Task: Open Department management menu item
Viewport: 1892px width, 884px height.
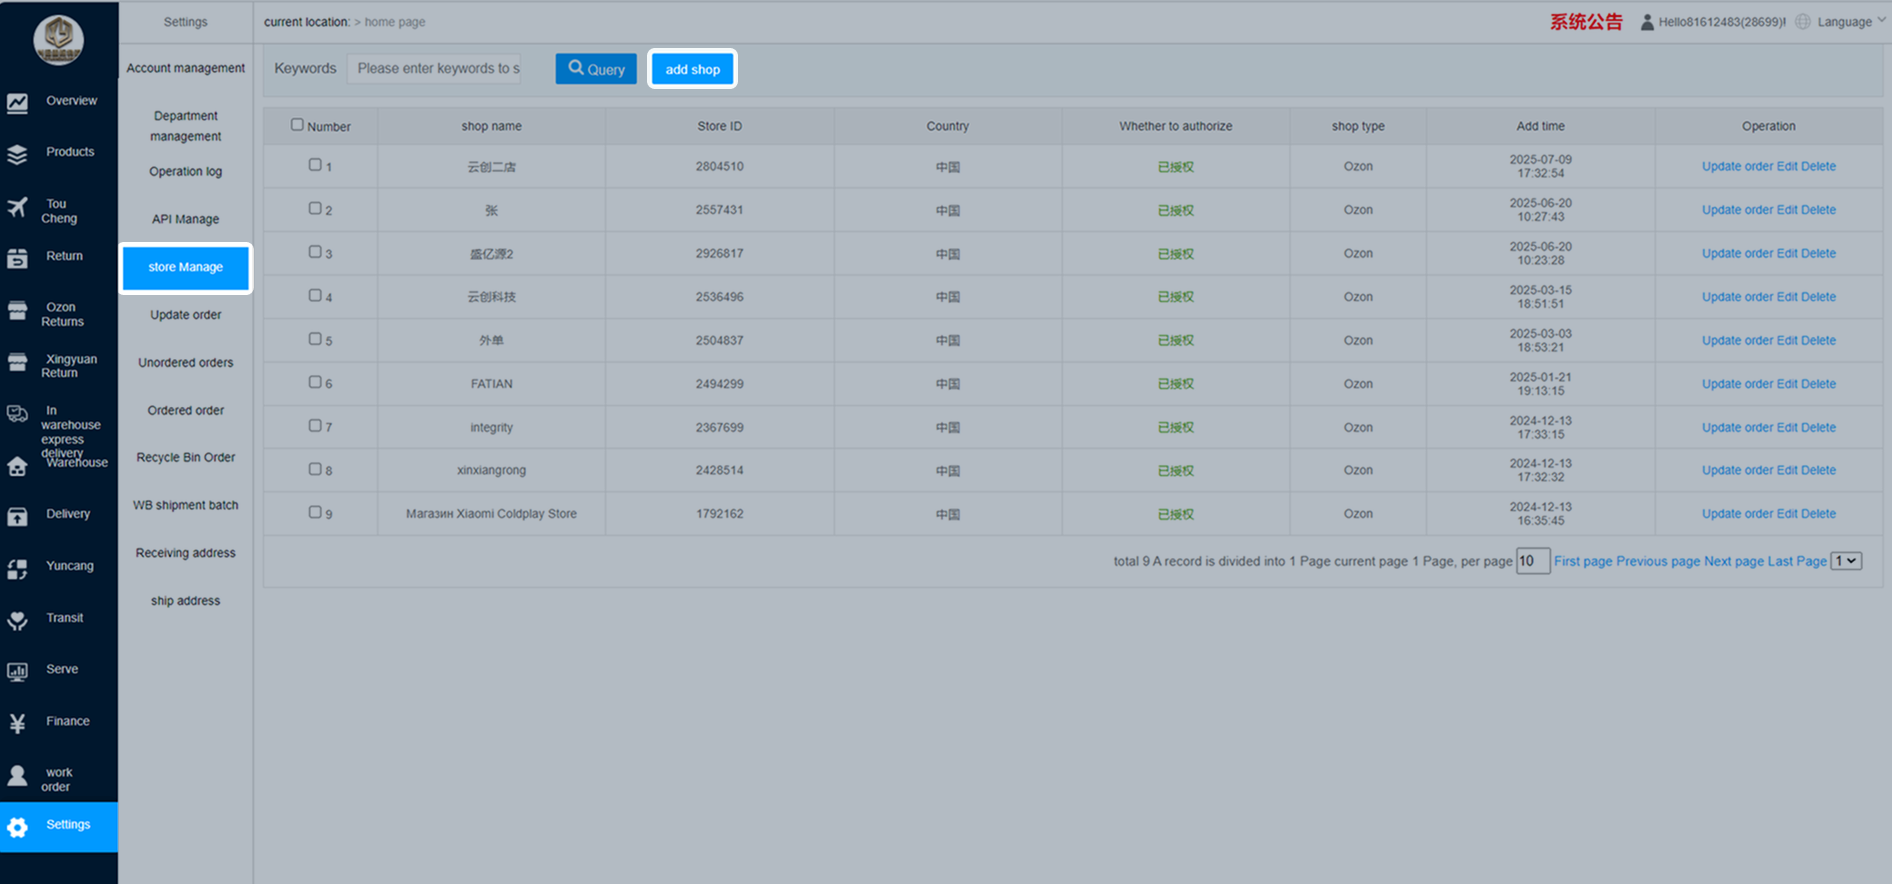Action: coord(185,126)
